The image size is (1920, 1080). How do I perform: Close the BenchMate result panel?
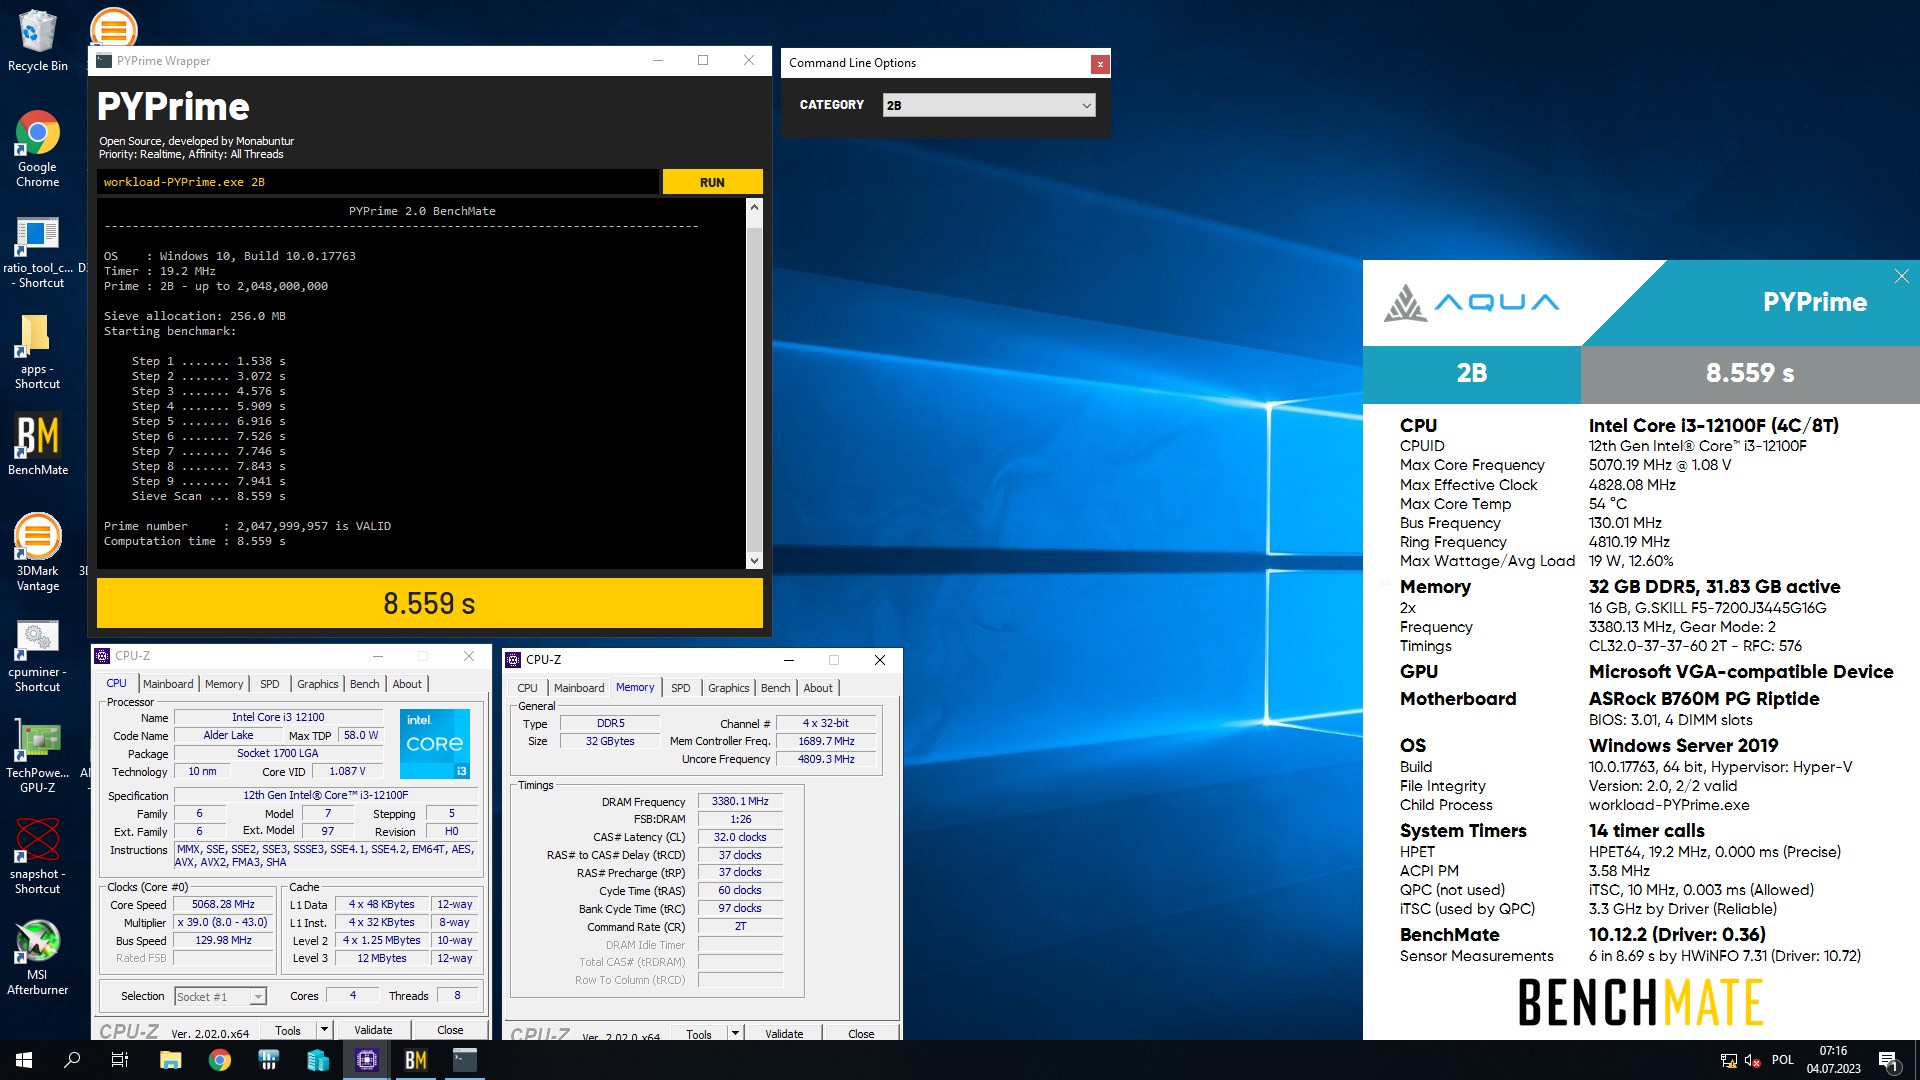[x=1901, y=276]
